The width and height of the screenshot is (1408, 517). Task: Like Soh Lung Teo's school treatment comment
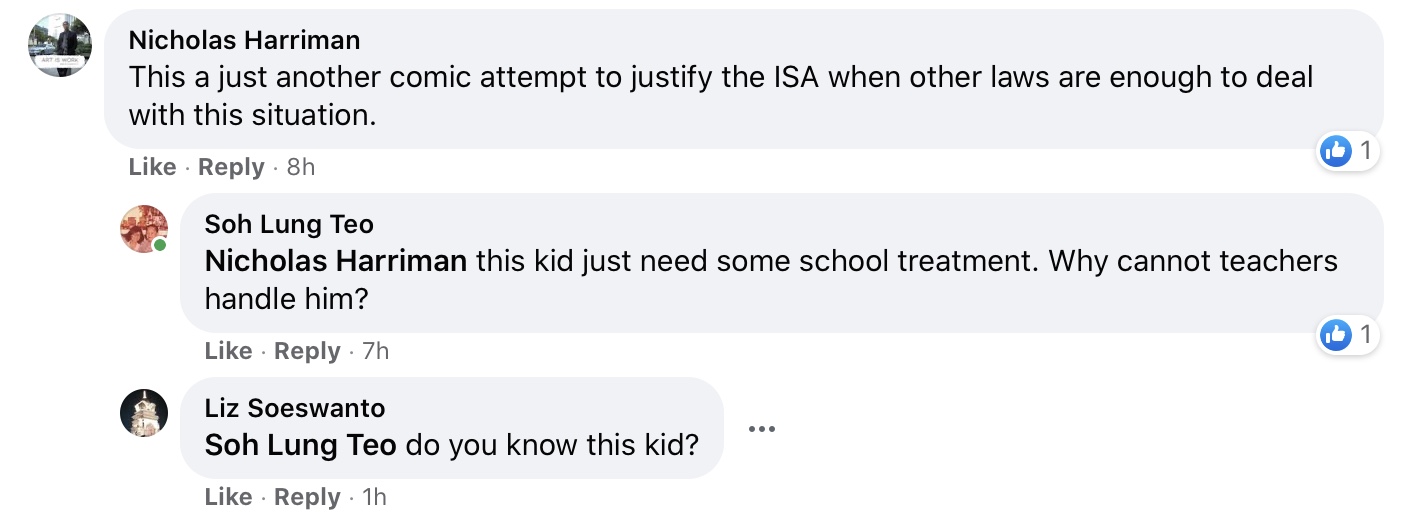point(228,351)
